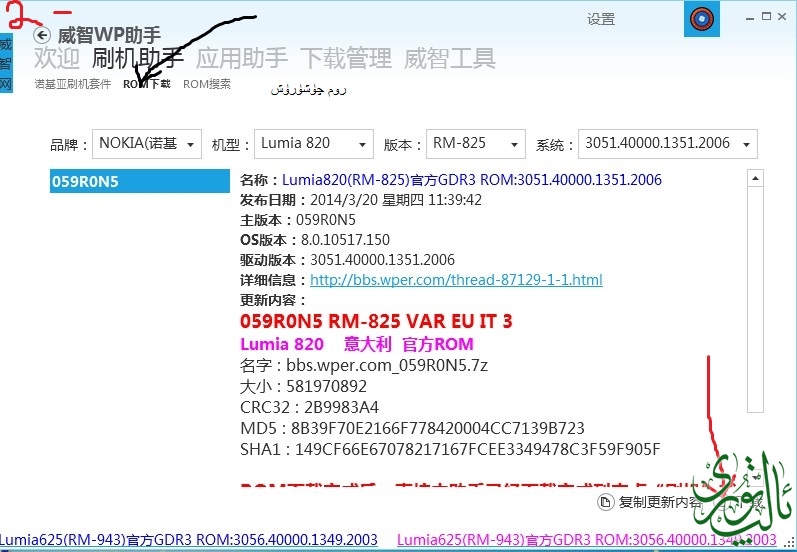Minimize the 威智WP助手 window
The height and width of the screenshot is (552, 797).
pos(750,18)
